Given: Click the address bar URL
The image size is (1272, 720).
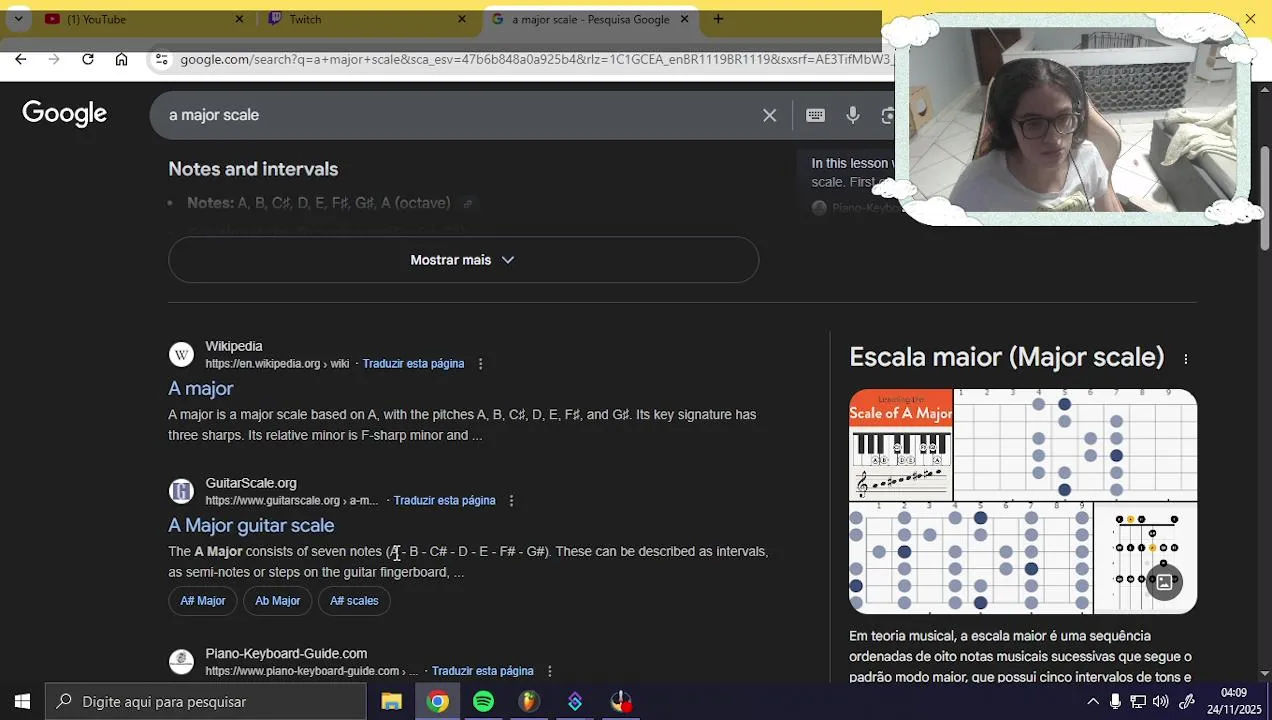Looking at the screenshot, I should (x=535, y=60).
